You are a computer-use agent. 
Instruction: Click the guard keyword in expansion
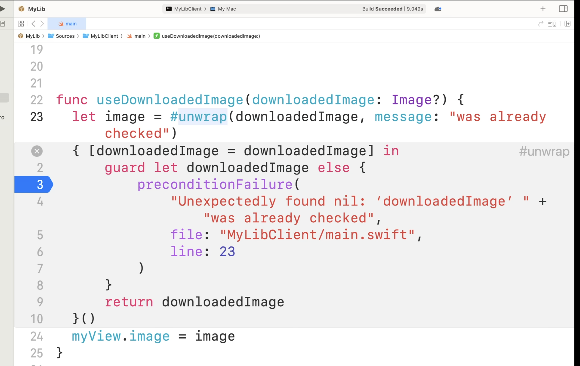[125, 168]
